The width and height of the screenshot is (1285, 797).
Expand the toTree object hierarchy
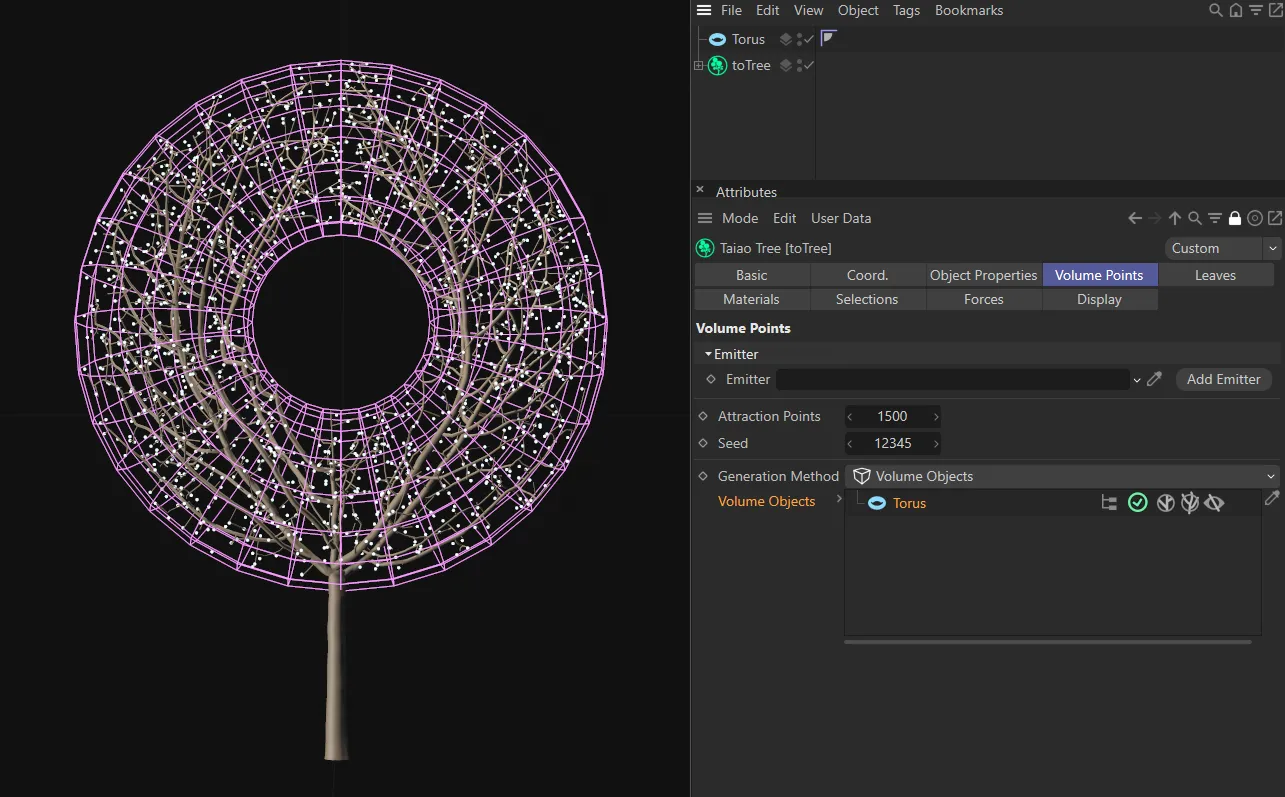(x=699, y=65)
